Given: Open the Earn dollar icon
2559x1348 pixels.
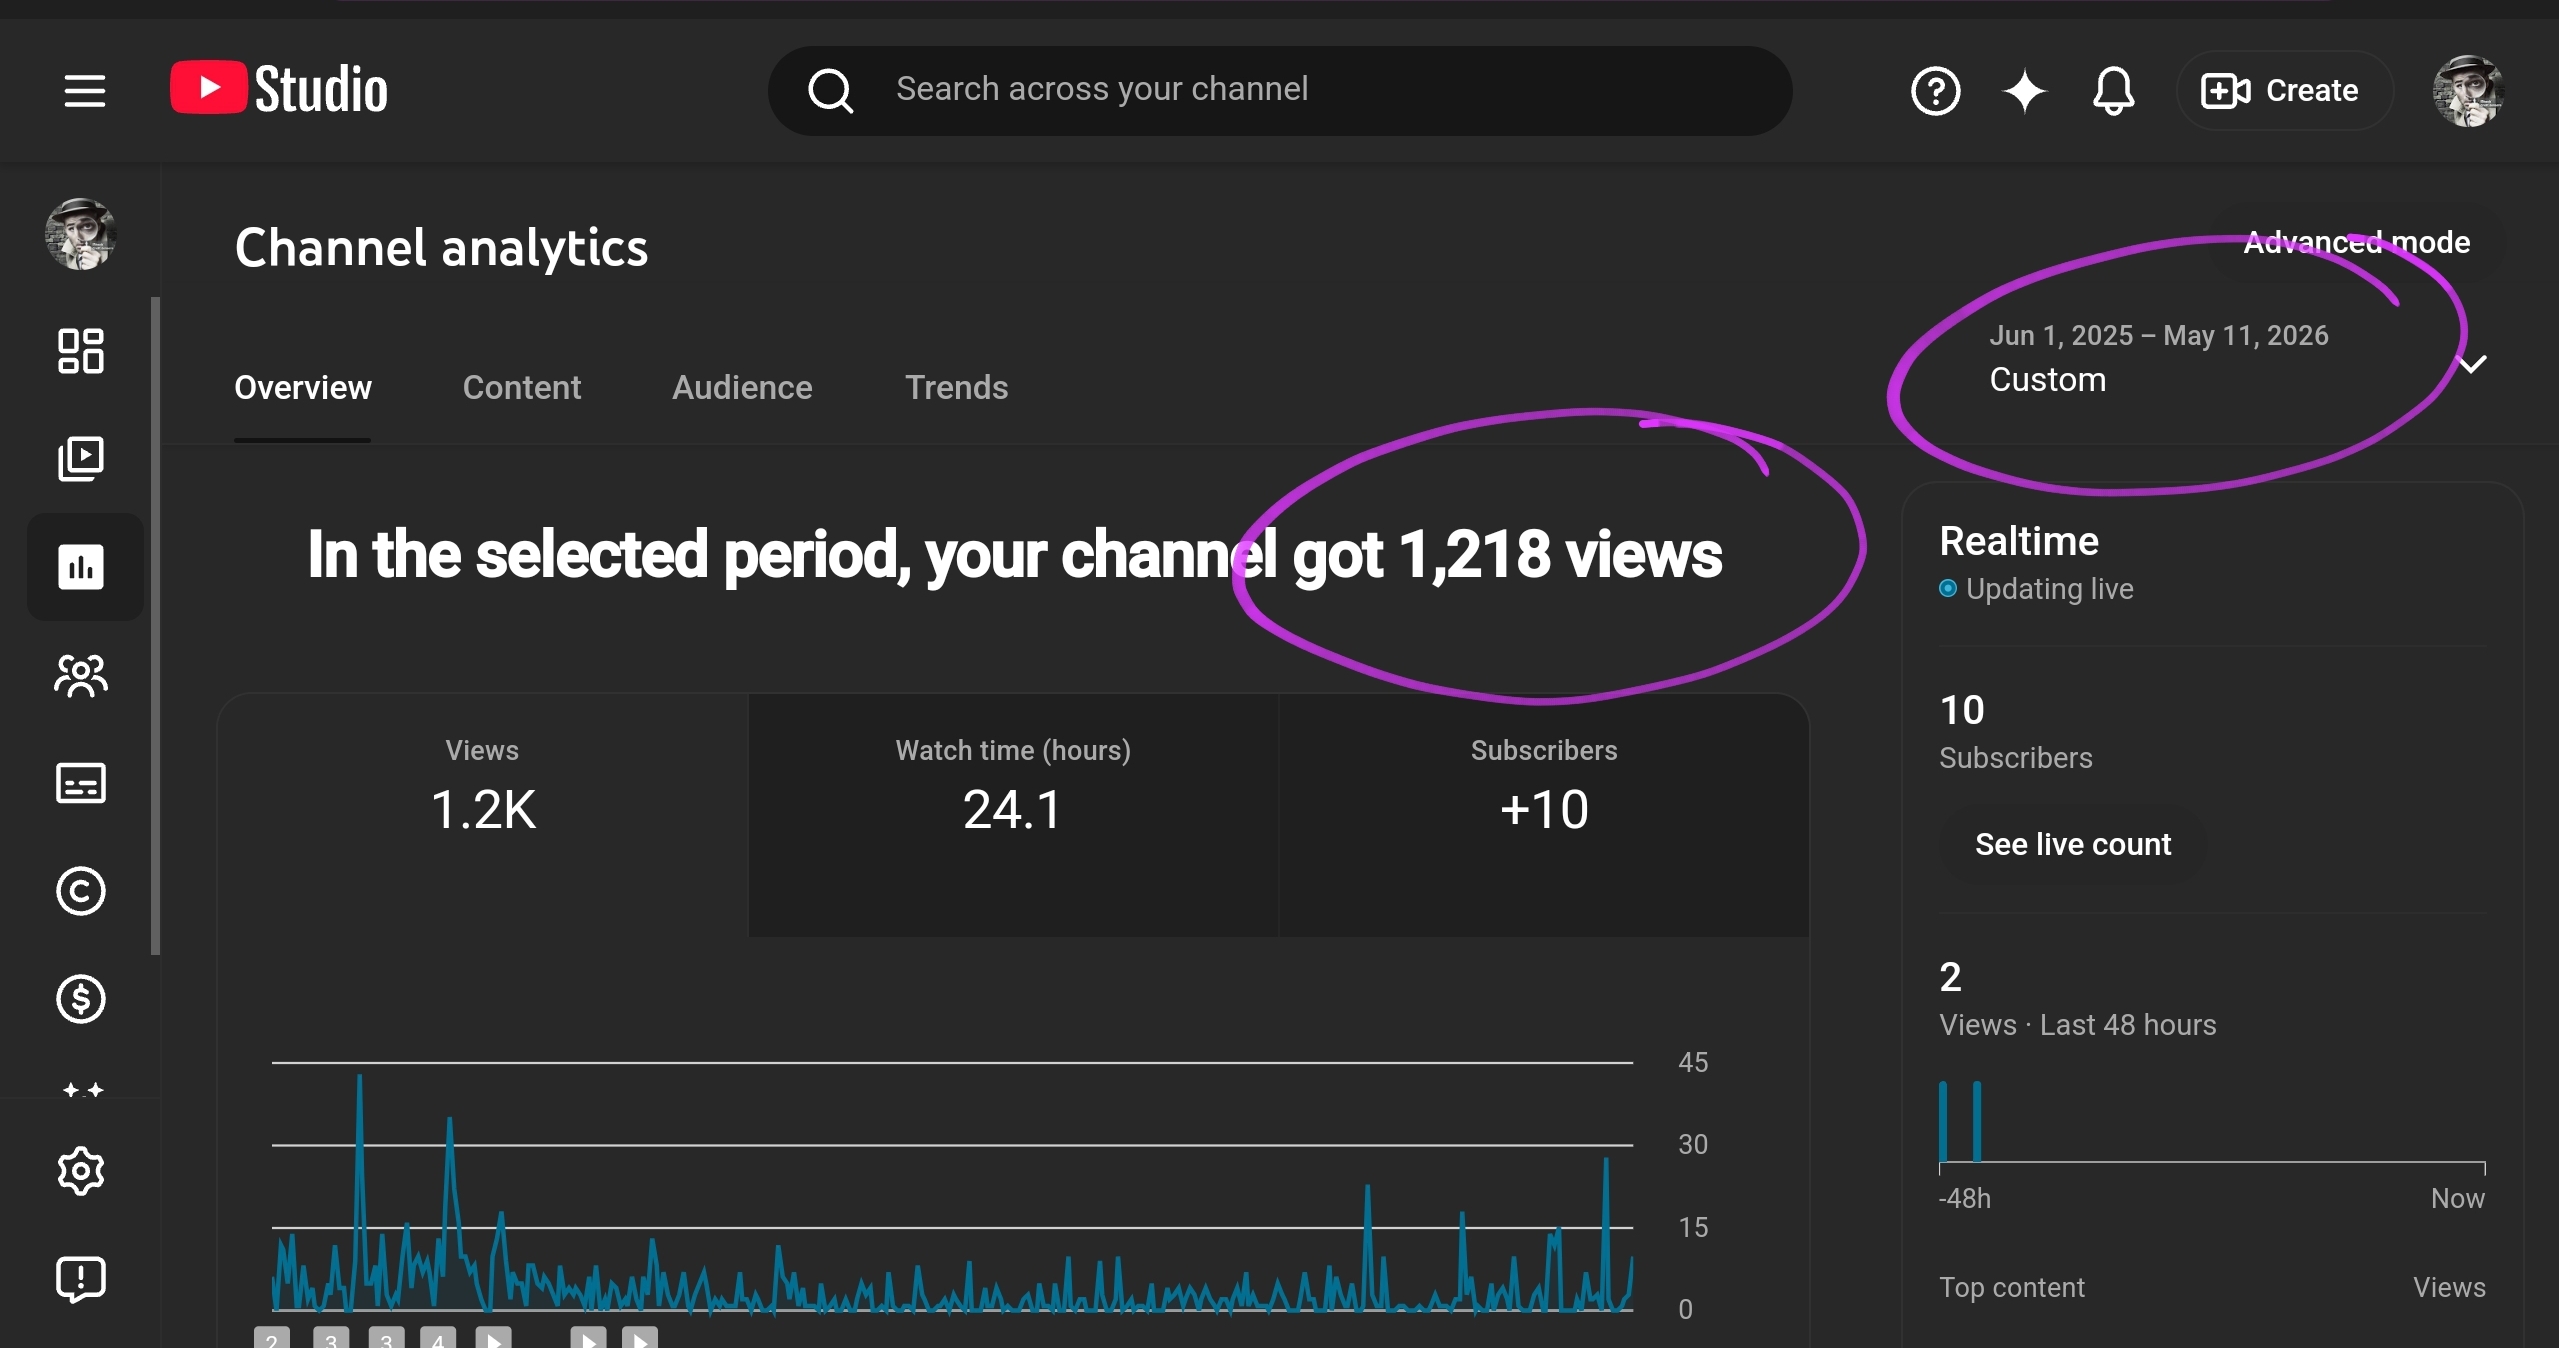Looking at the screenshot, I should [81, 999].
